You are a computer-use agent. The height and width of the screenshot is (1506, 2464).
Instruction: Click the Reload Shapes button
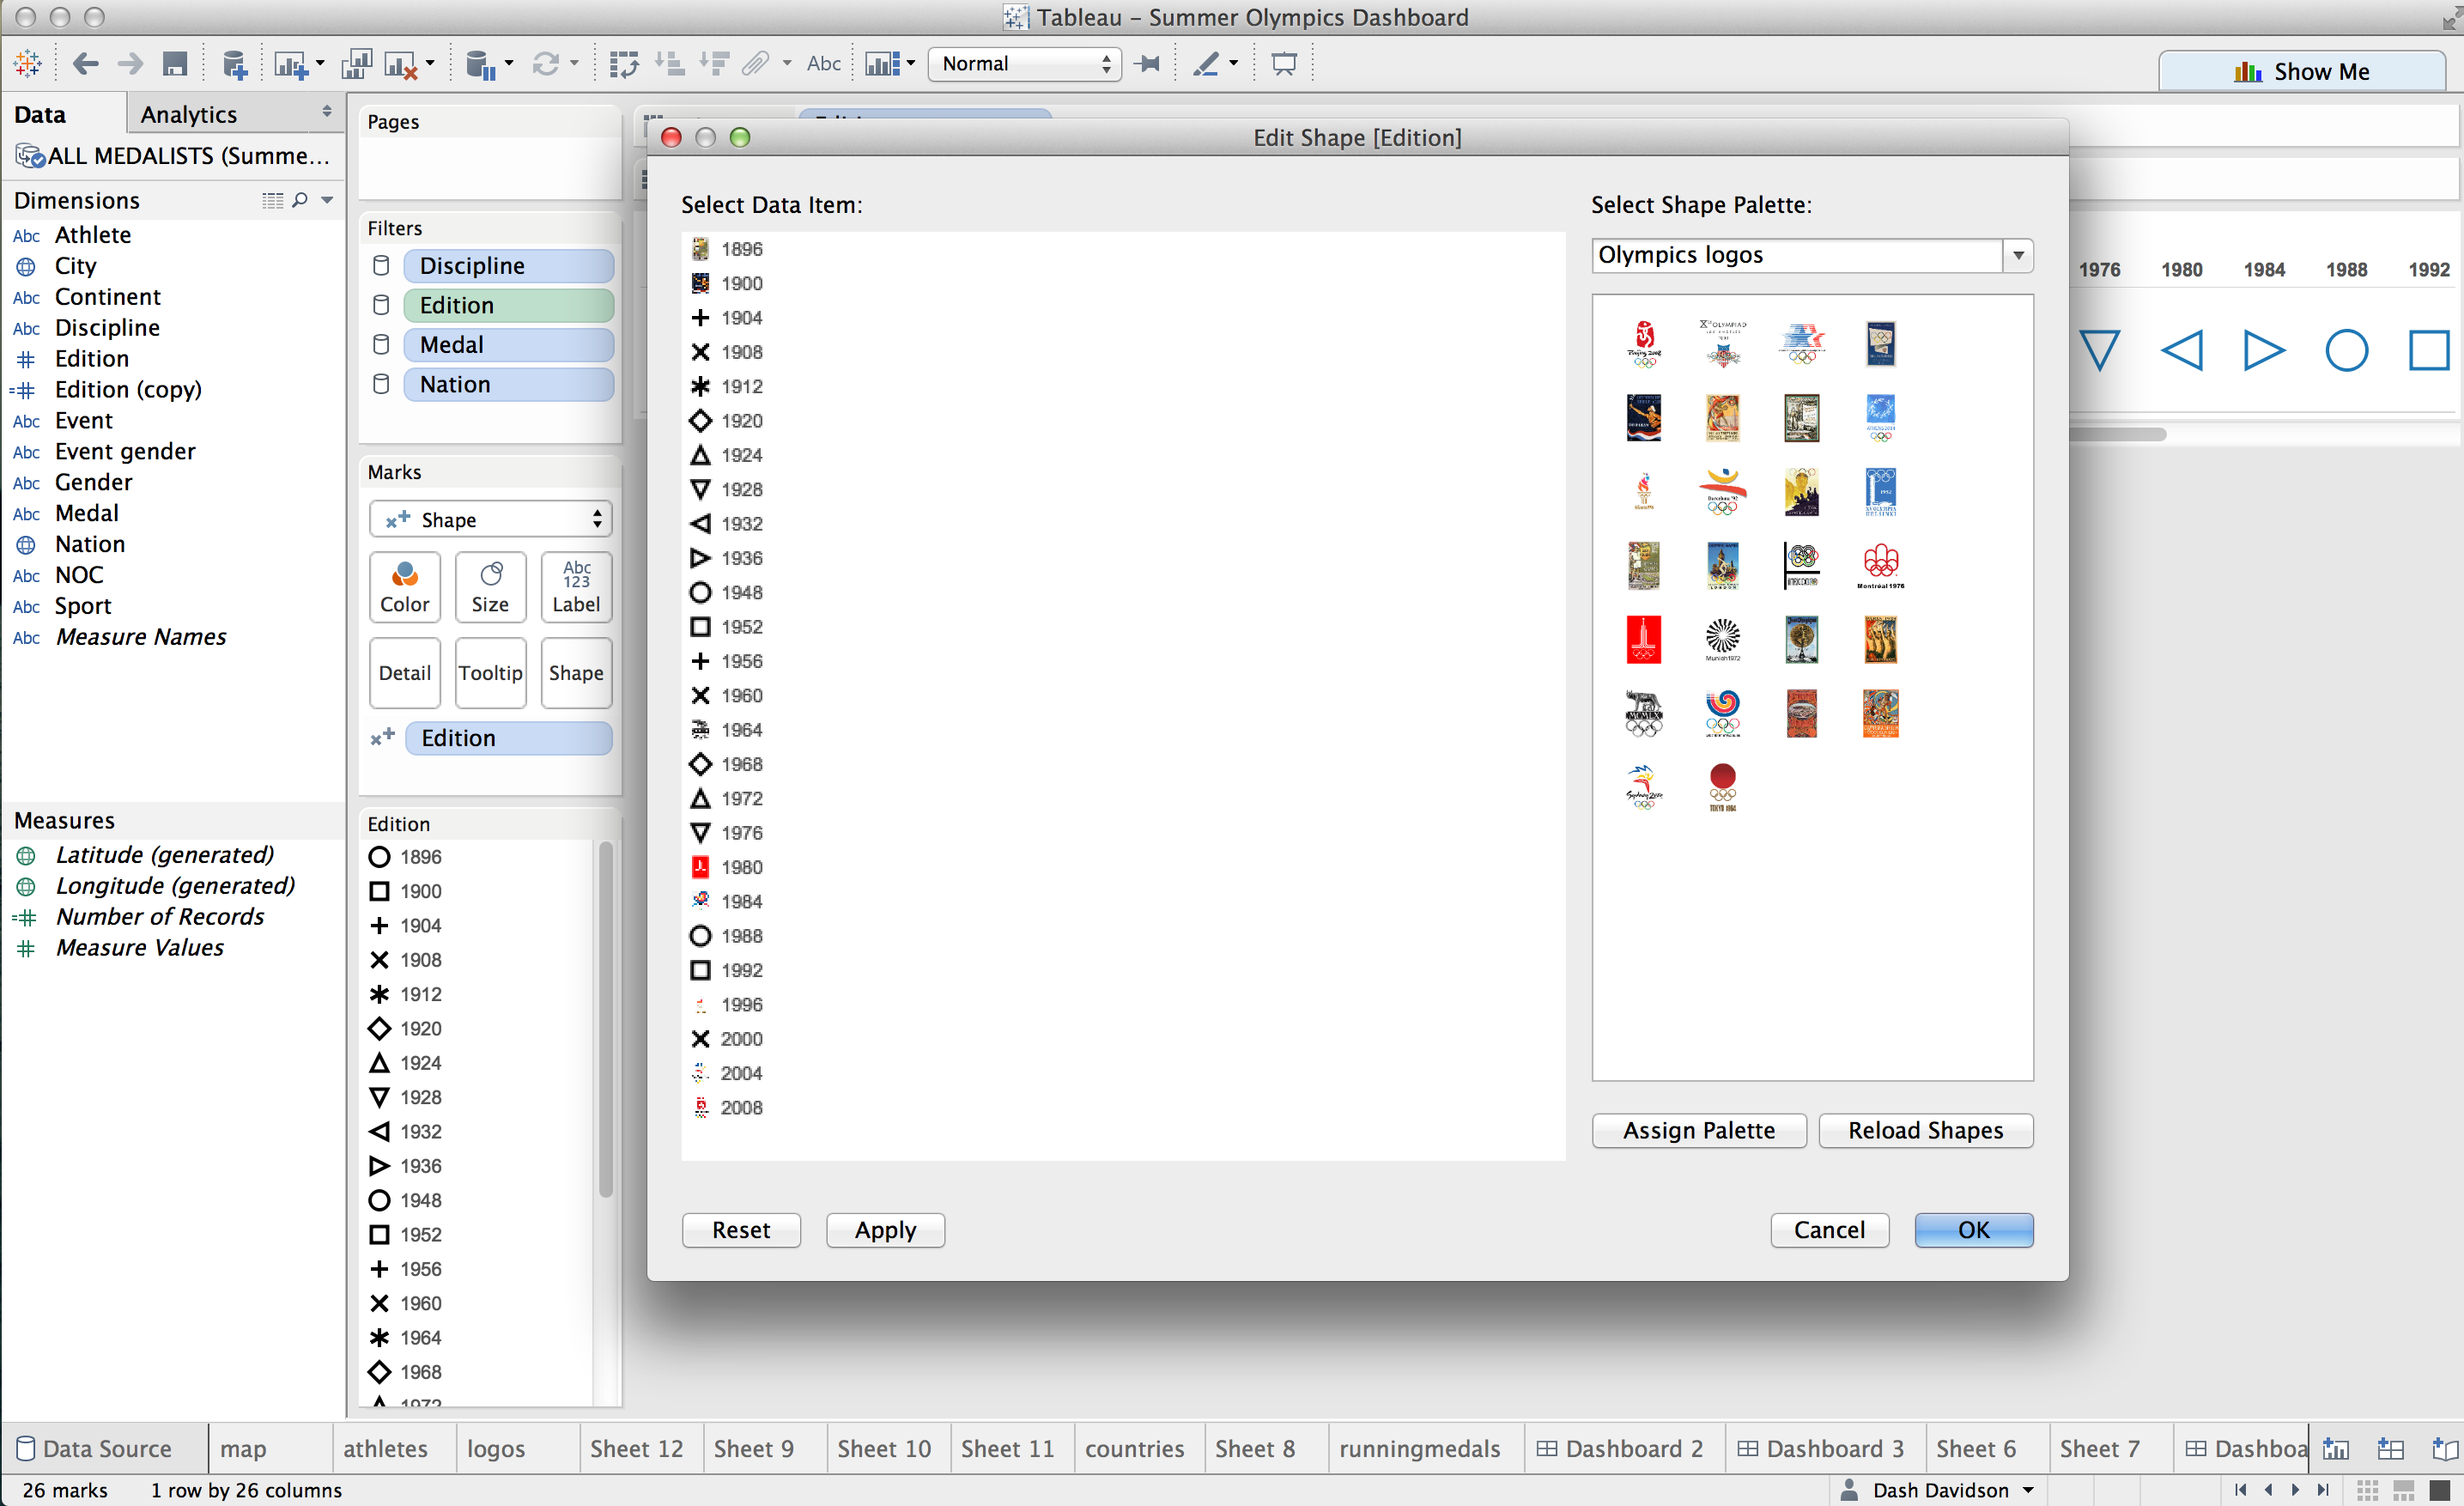(1925, 1130)
